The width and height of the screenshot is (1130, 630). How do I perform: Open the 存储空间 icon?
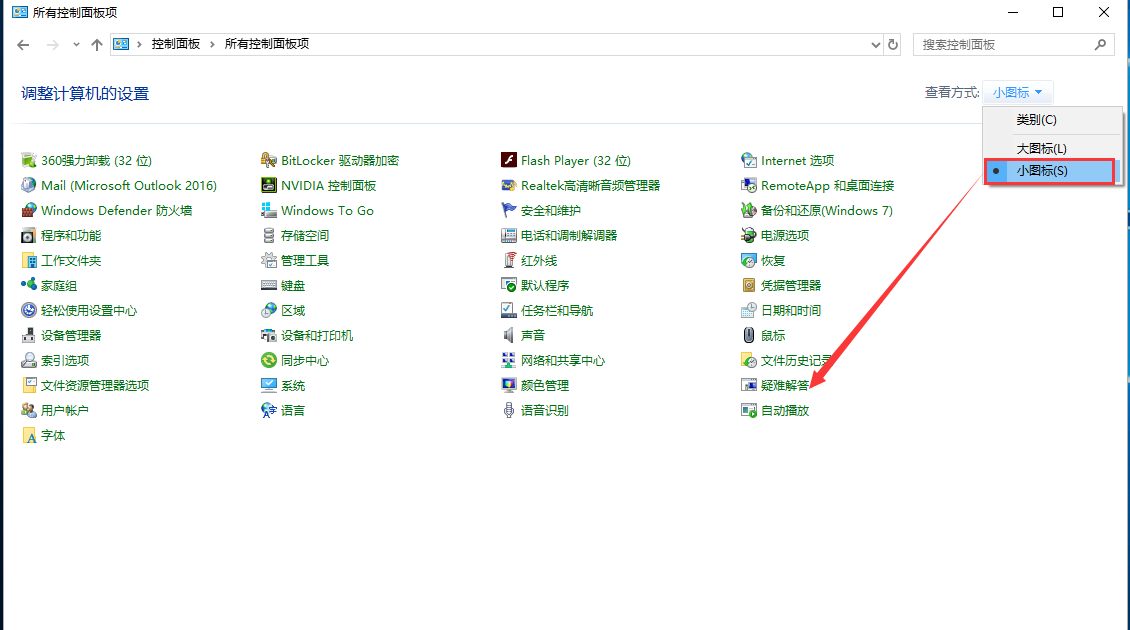269,236
